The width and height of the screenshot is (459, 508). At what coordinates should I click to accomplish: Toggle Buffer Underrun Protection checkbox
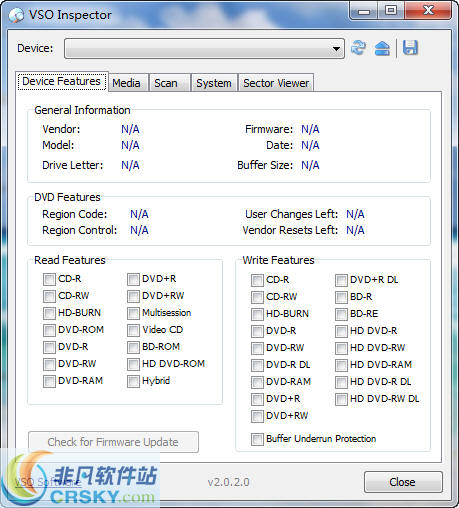tap(257, 439)
